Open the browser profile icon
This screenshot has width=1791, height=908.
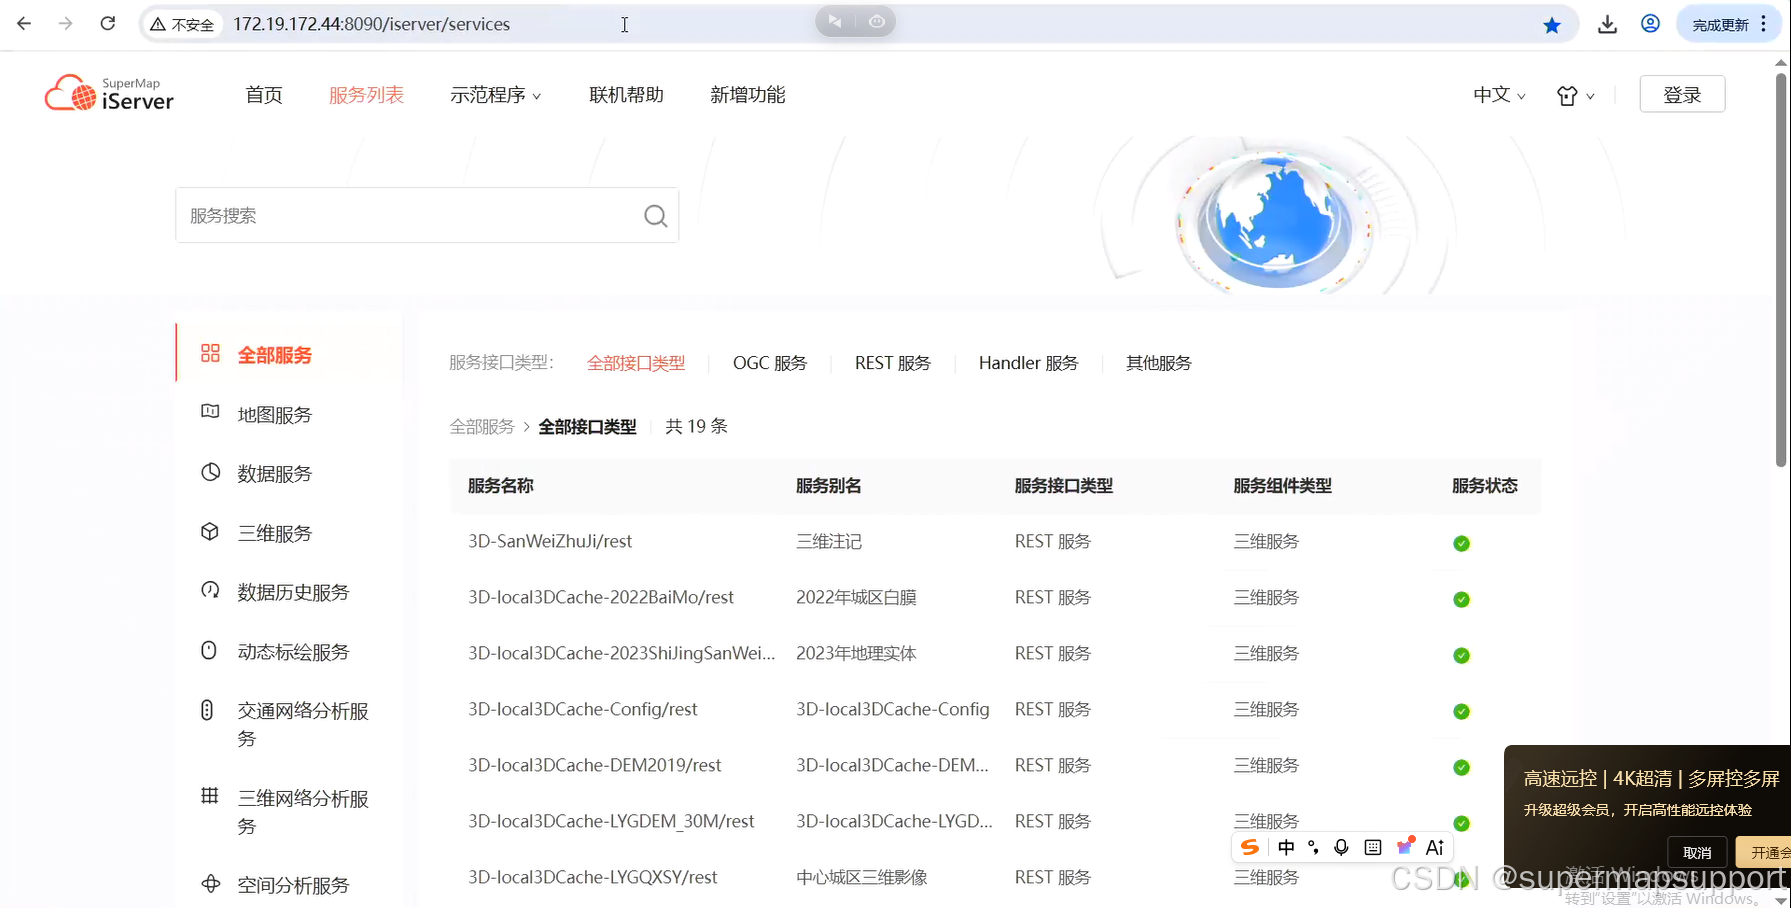pos(1650,24)
